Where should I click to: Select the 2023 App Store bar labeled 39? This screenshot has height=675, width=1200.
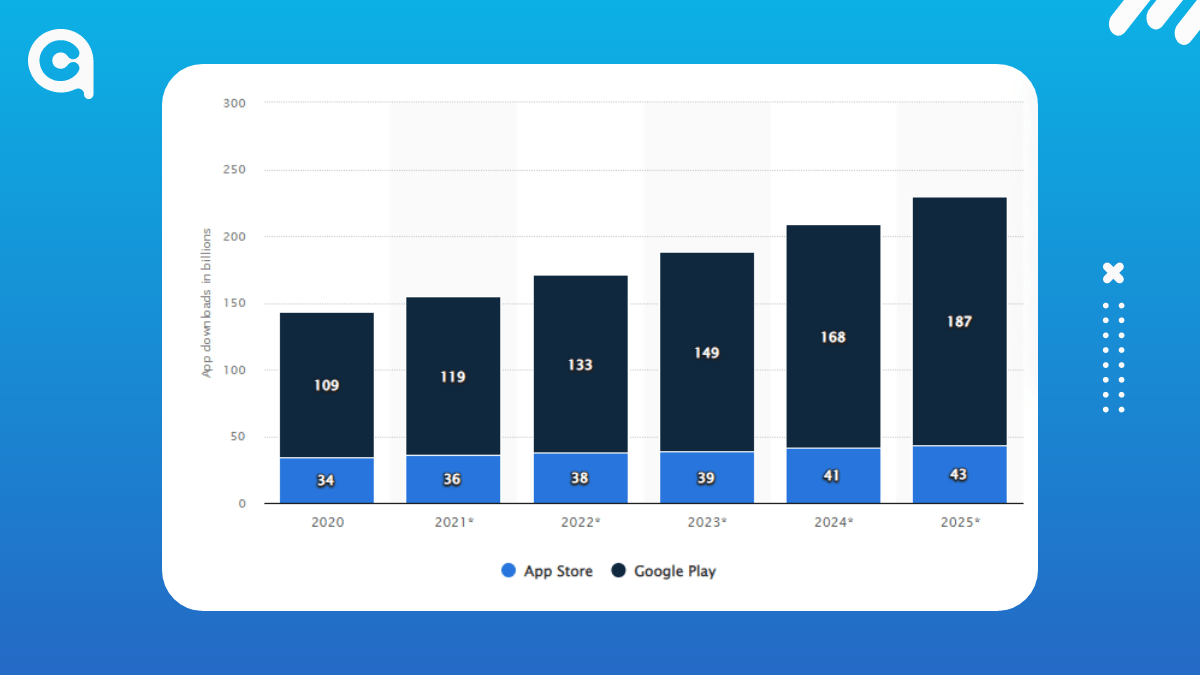(x=707, y=478)
